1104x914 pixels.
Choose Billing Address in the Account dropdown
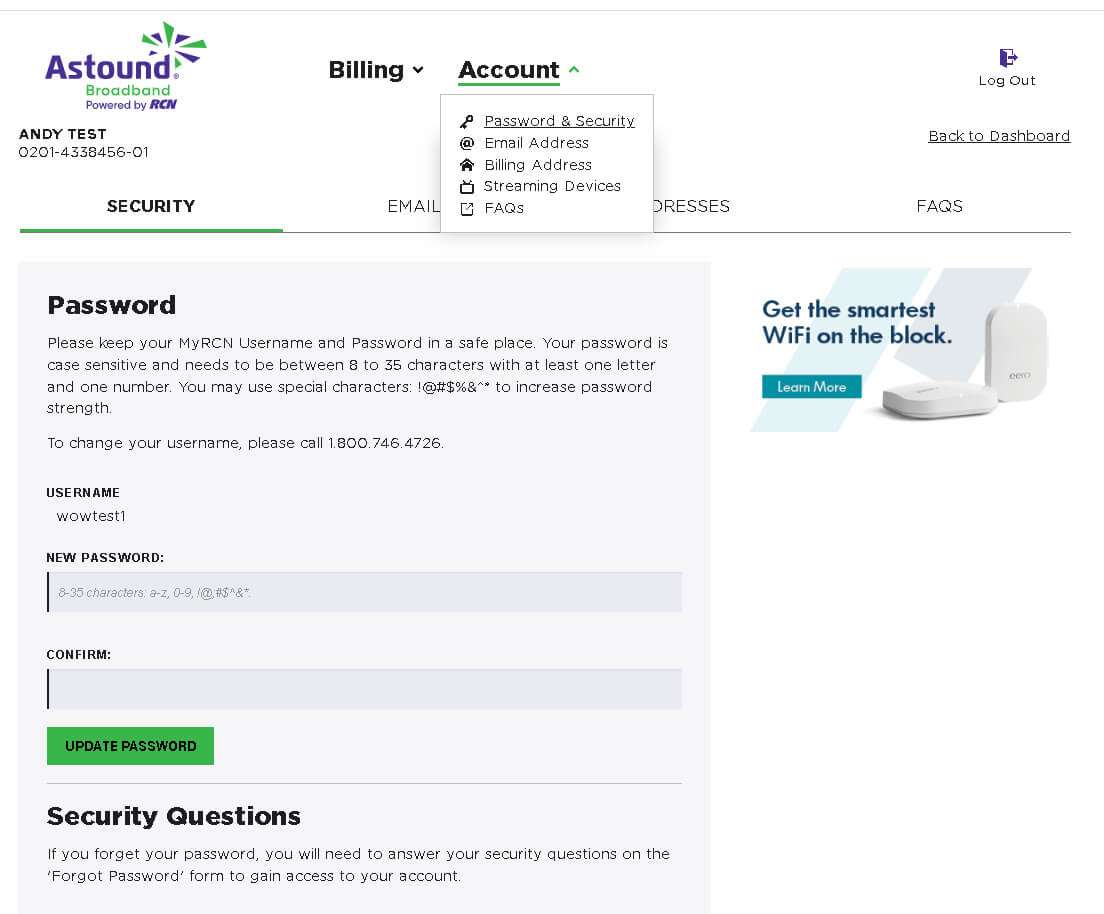[538, 165]
